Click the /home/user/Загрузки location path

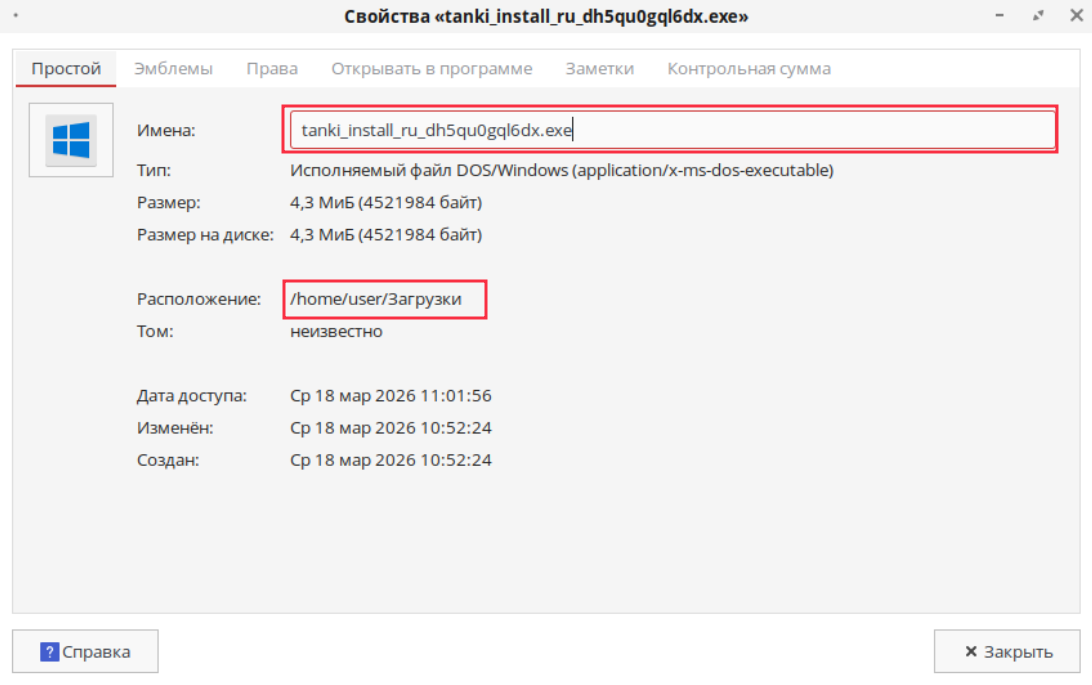(376, 299)
